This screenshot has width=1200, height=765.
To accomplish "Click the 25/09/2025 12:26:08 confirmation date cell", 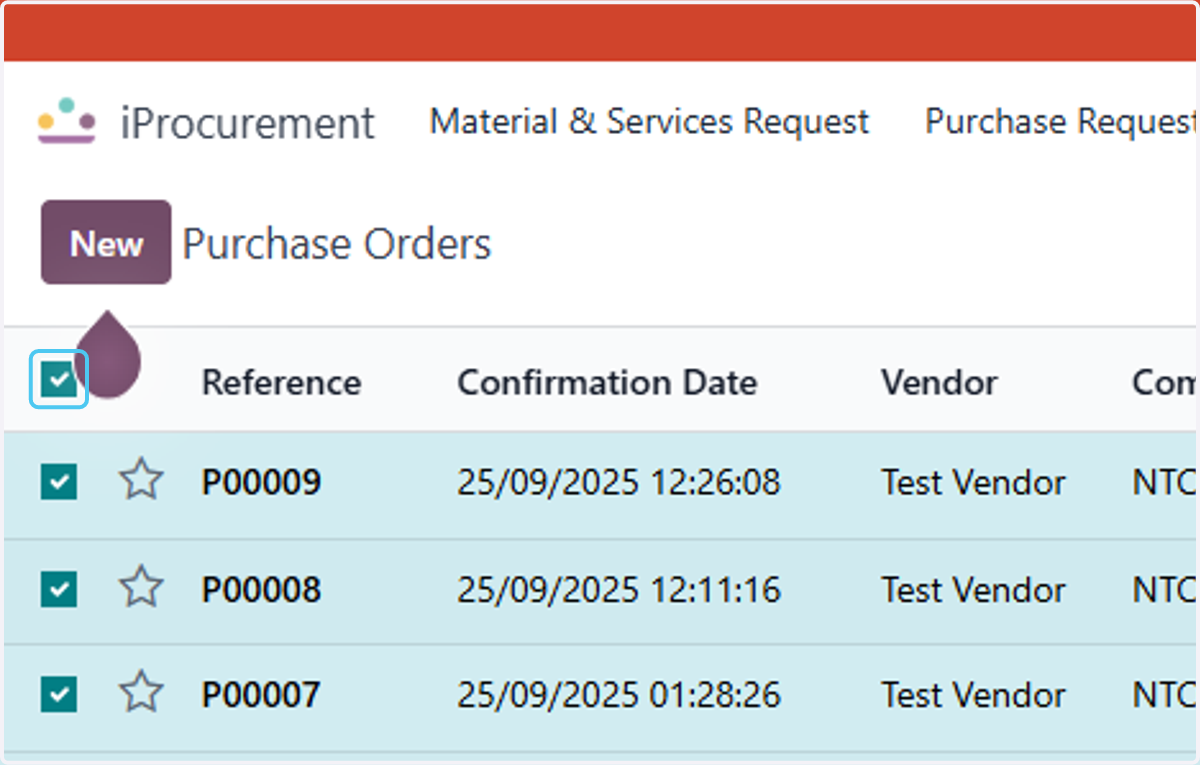I will tap(618, 483).
